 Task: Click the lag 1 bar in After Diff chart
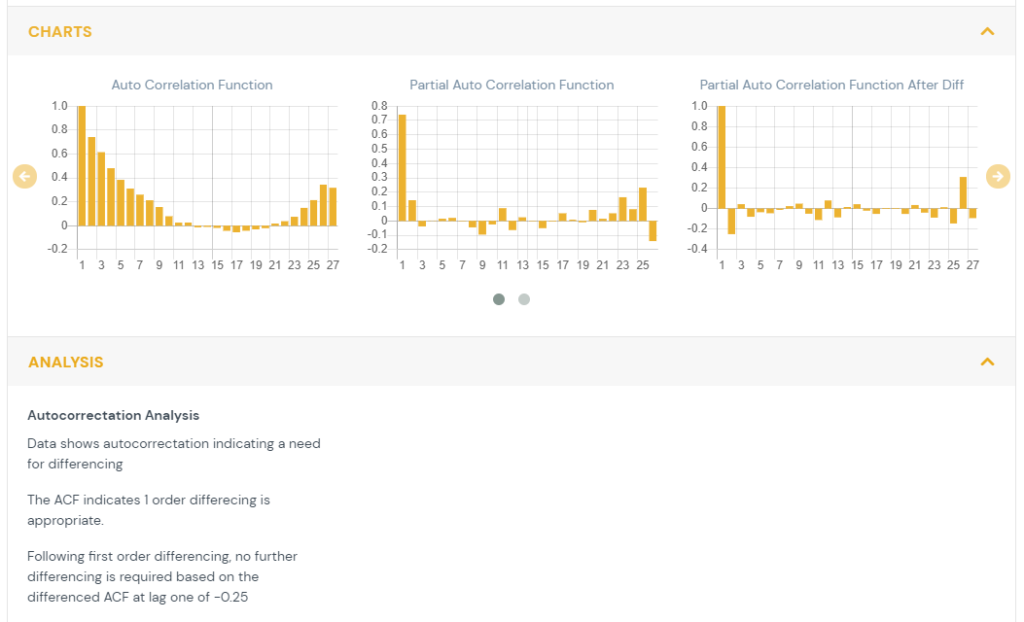point(721,157)
